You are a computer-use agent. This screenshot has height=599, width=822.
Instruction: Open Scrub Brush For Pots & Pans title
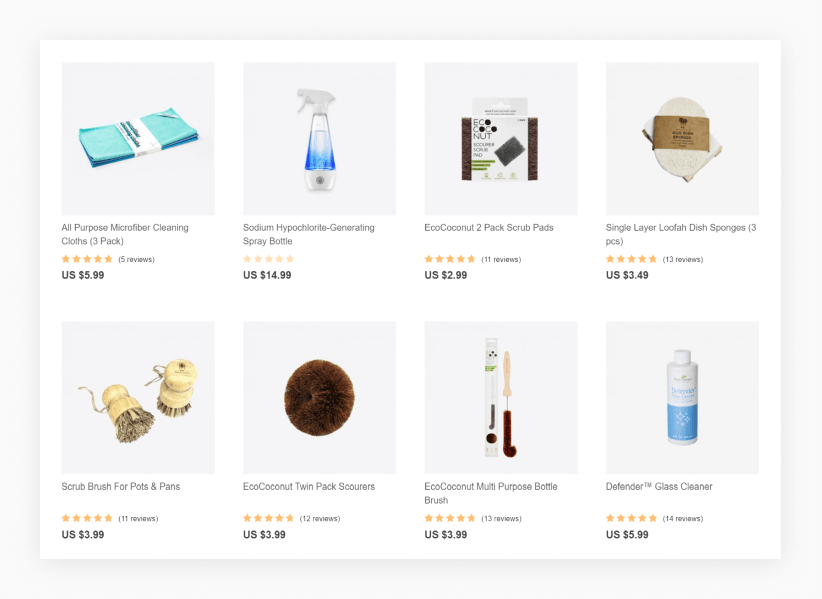[x=121, y=486]
